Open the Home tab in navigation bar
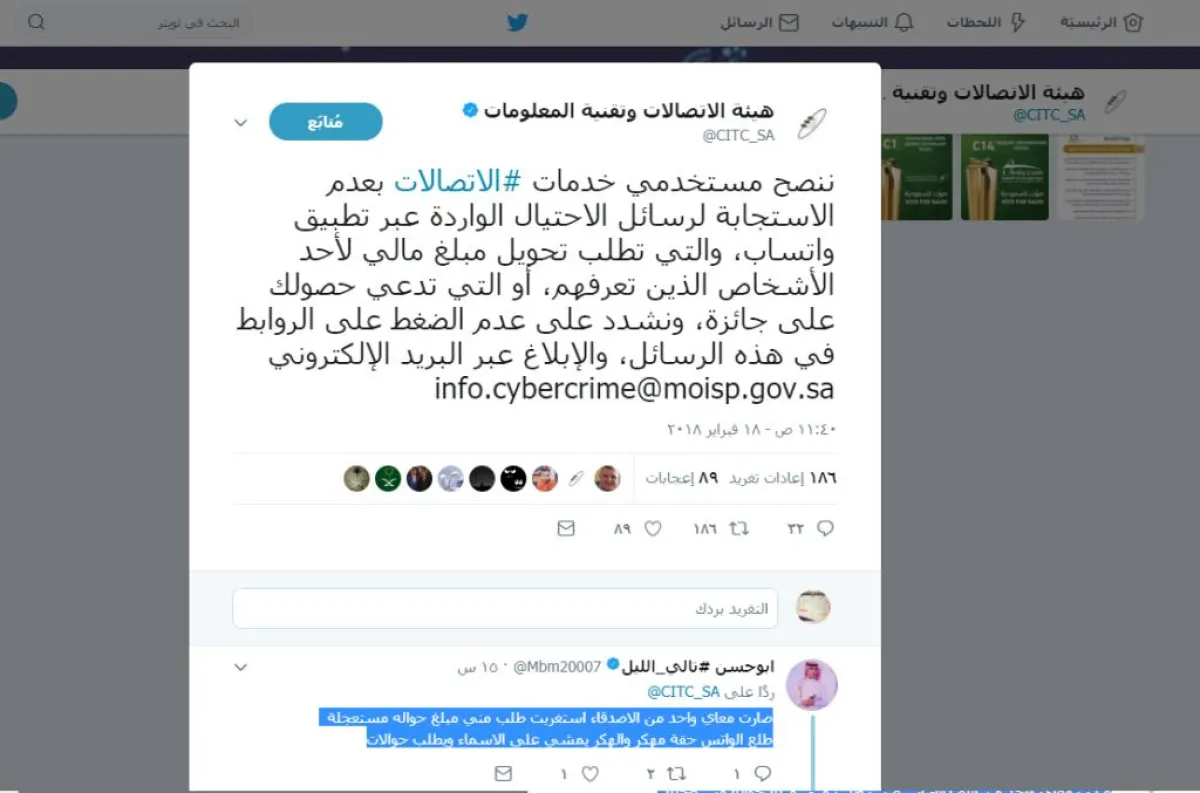 [1102, 22]
